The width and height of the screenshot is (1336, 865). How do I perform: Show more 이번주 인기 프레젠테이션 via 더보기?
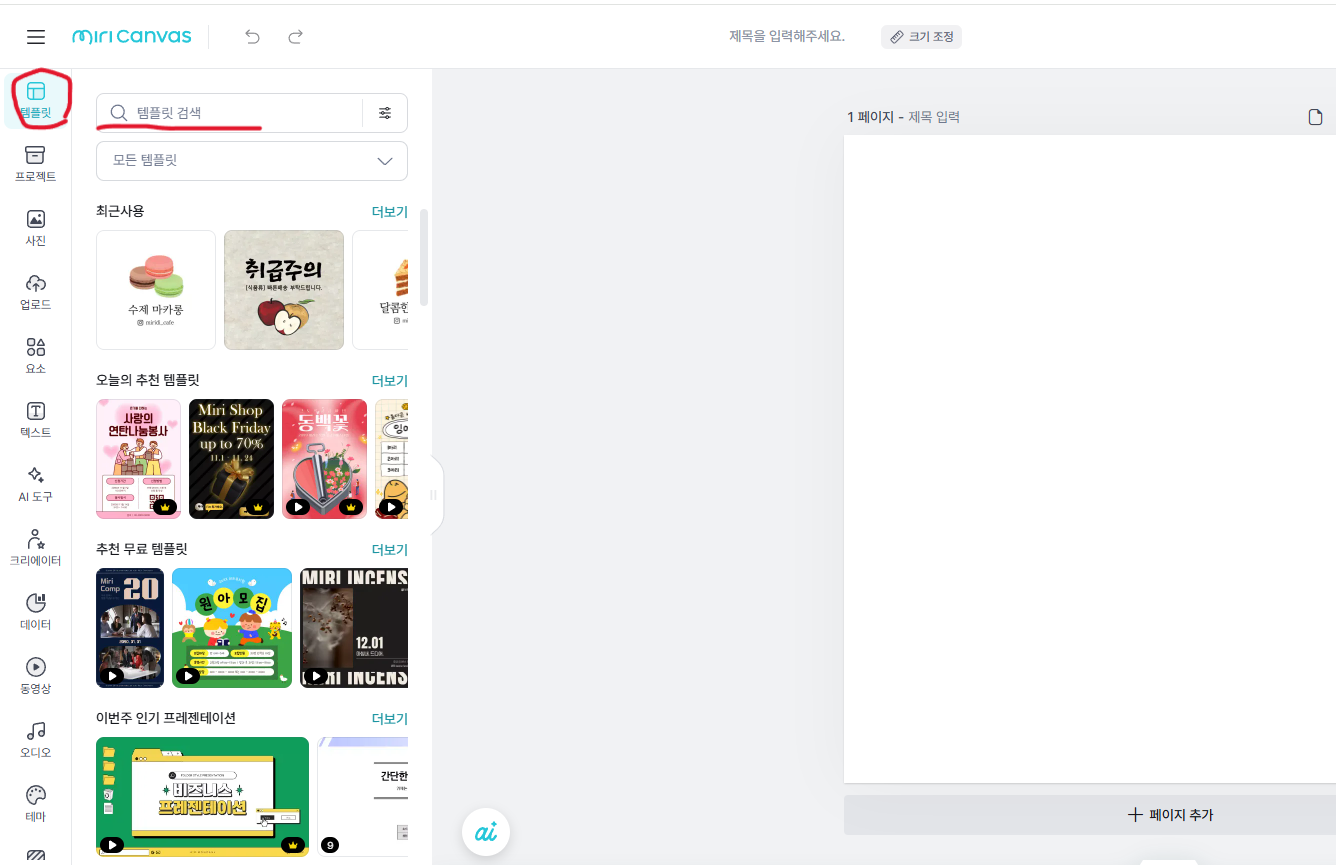389,718
